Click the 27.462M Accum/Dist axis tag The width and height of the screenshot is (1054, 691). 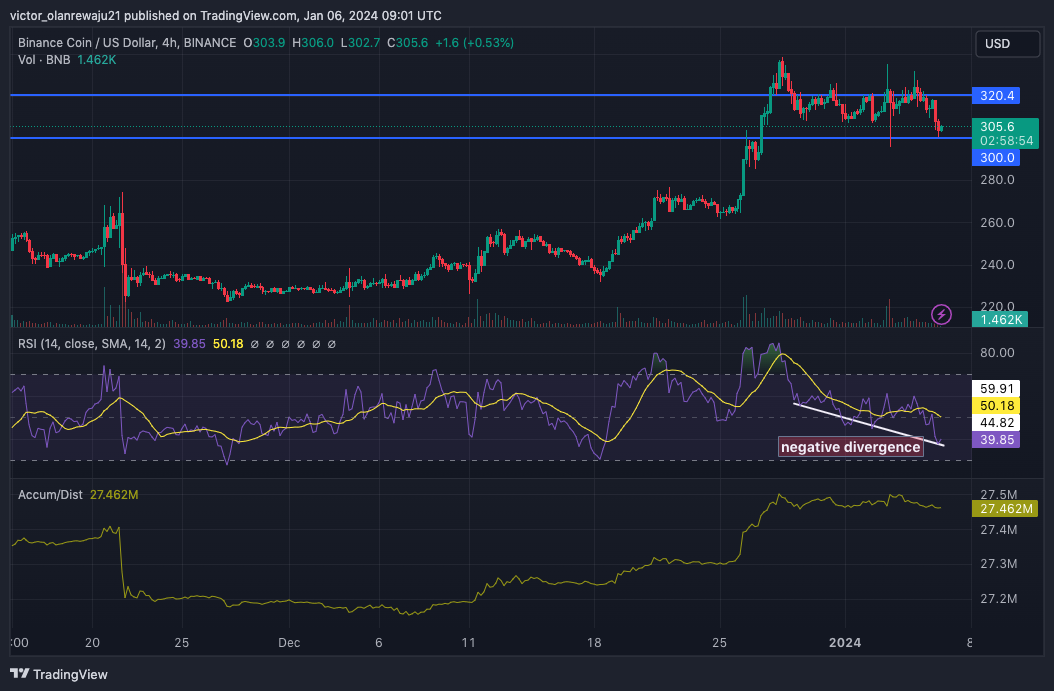click(1005, 508)
